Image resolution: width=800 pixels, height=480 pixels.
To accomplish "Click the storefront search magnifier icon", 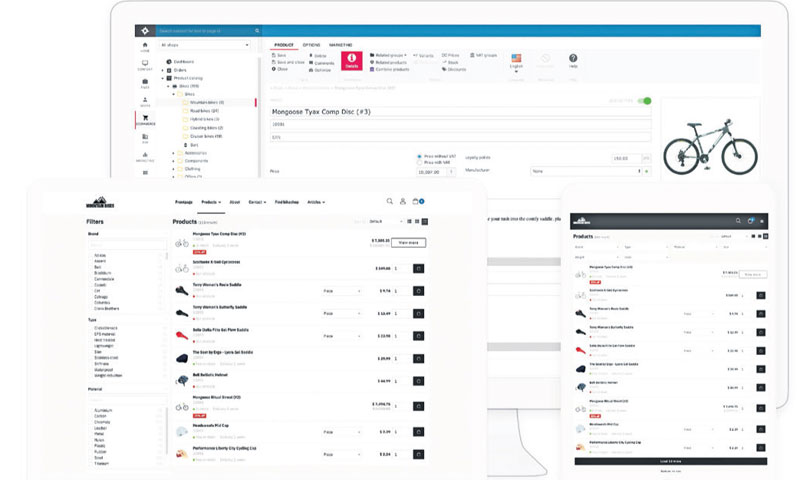I will pos(389,201).
